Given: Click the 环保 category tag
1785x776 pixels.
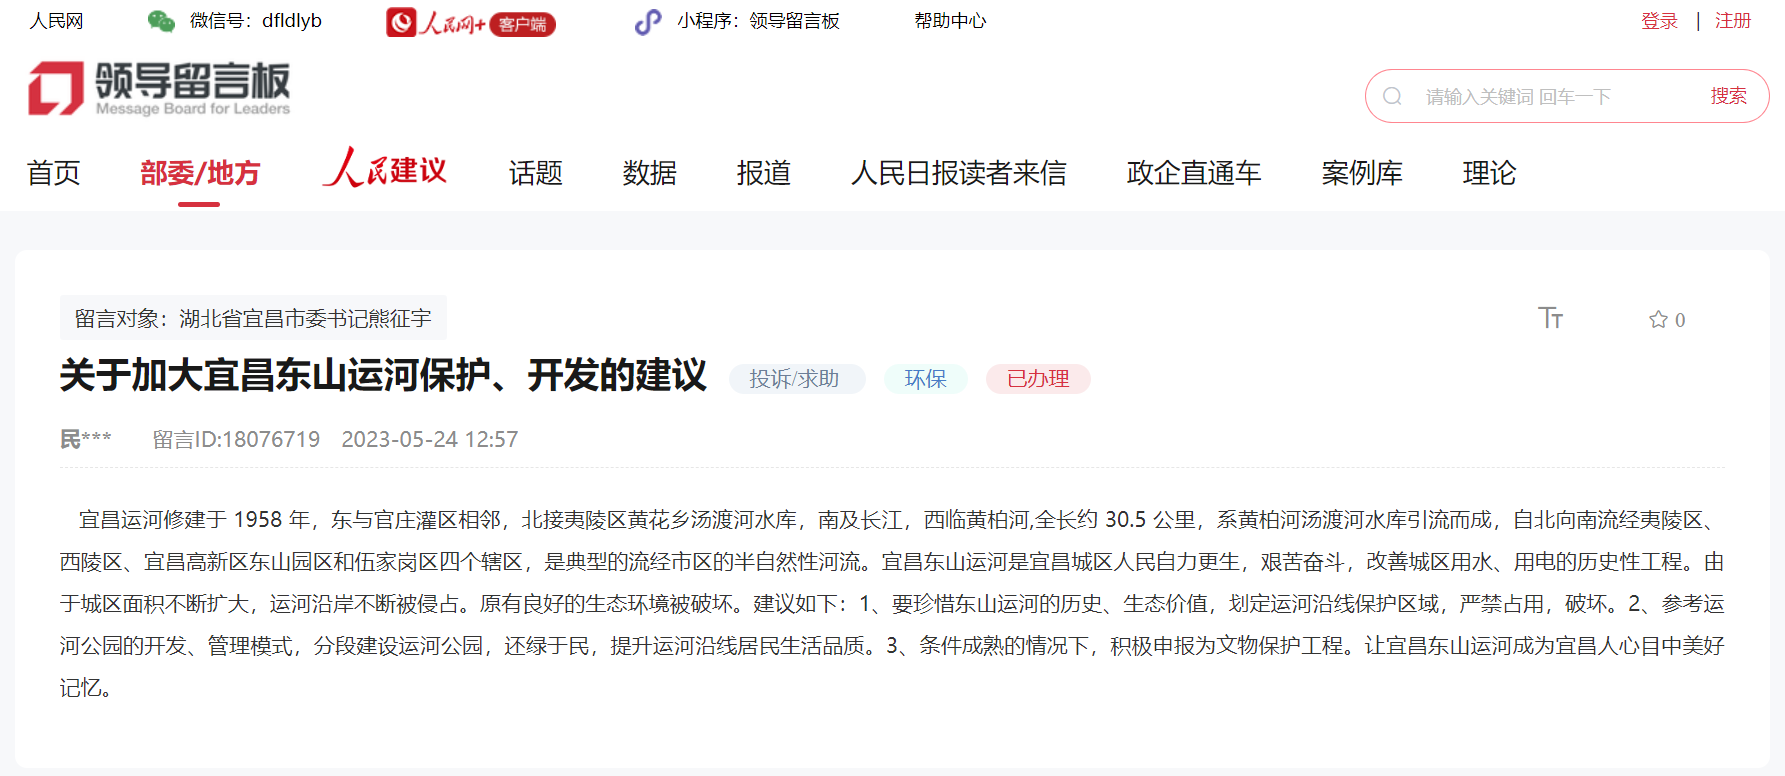Looking at the screenshot, I should [x=926, y=379].
